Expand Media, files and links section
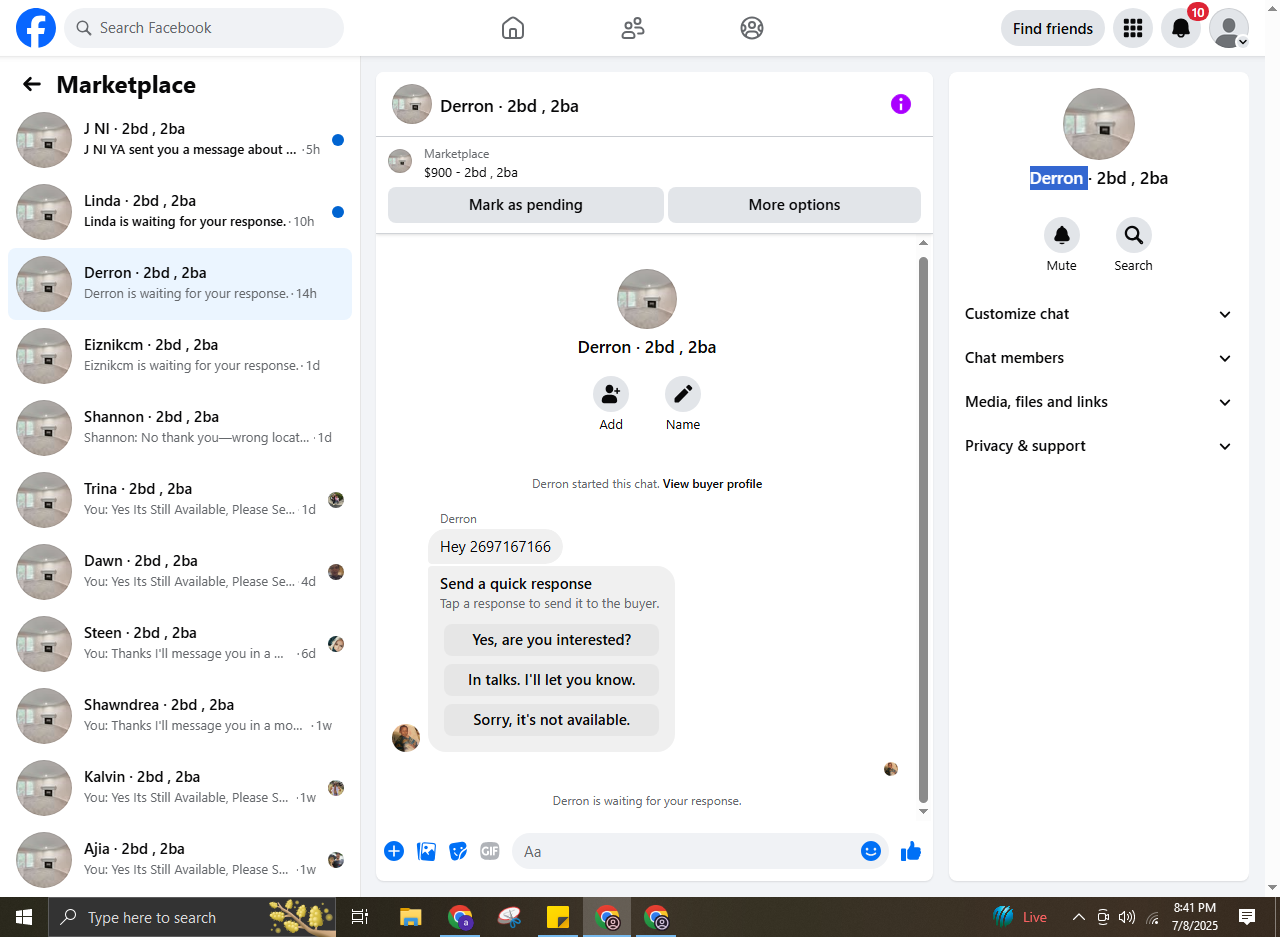This screenshot has height=937, width=1280. (x=1099, y=402)
